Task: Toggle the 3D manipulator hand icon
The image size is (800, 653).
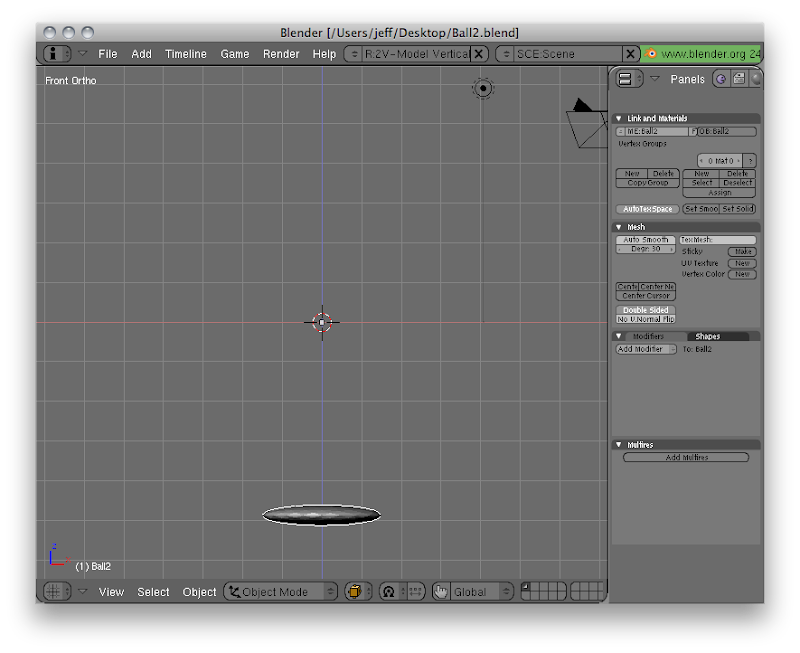Action: pyautogui.click(x=441, y=591)
